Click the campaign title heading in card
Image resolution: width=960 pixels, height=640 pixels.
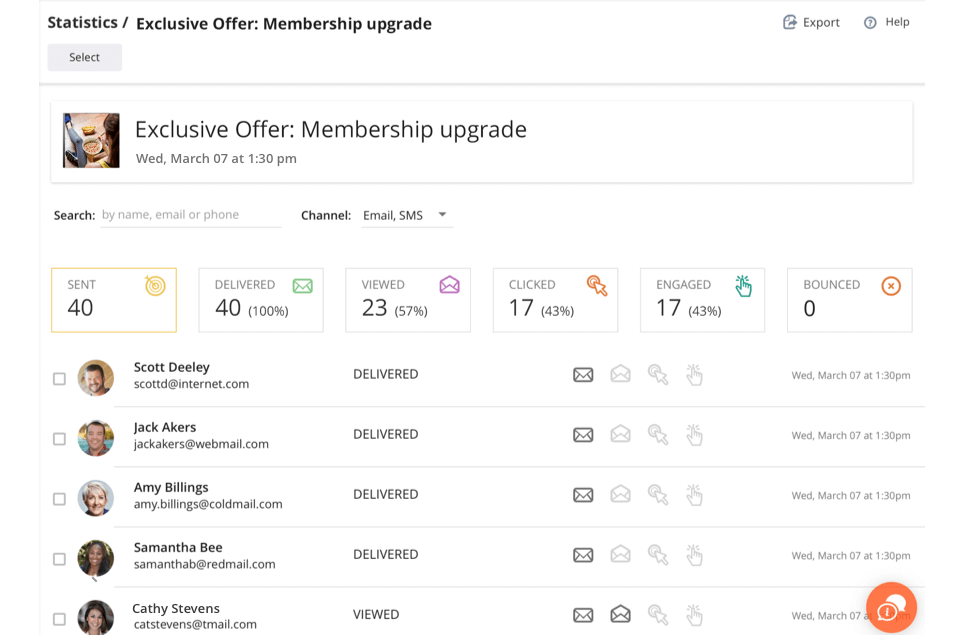coord(331,130)
